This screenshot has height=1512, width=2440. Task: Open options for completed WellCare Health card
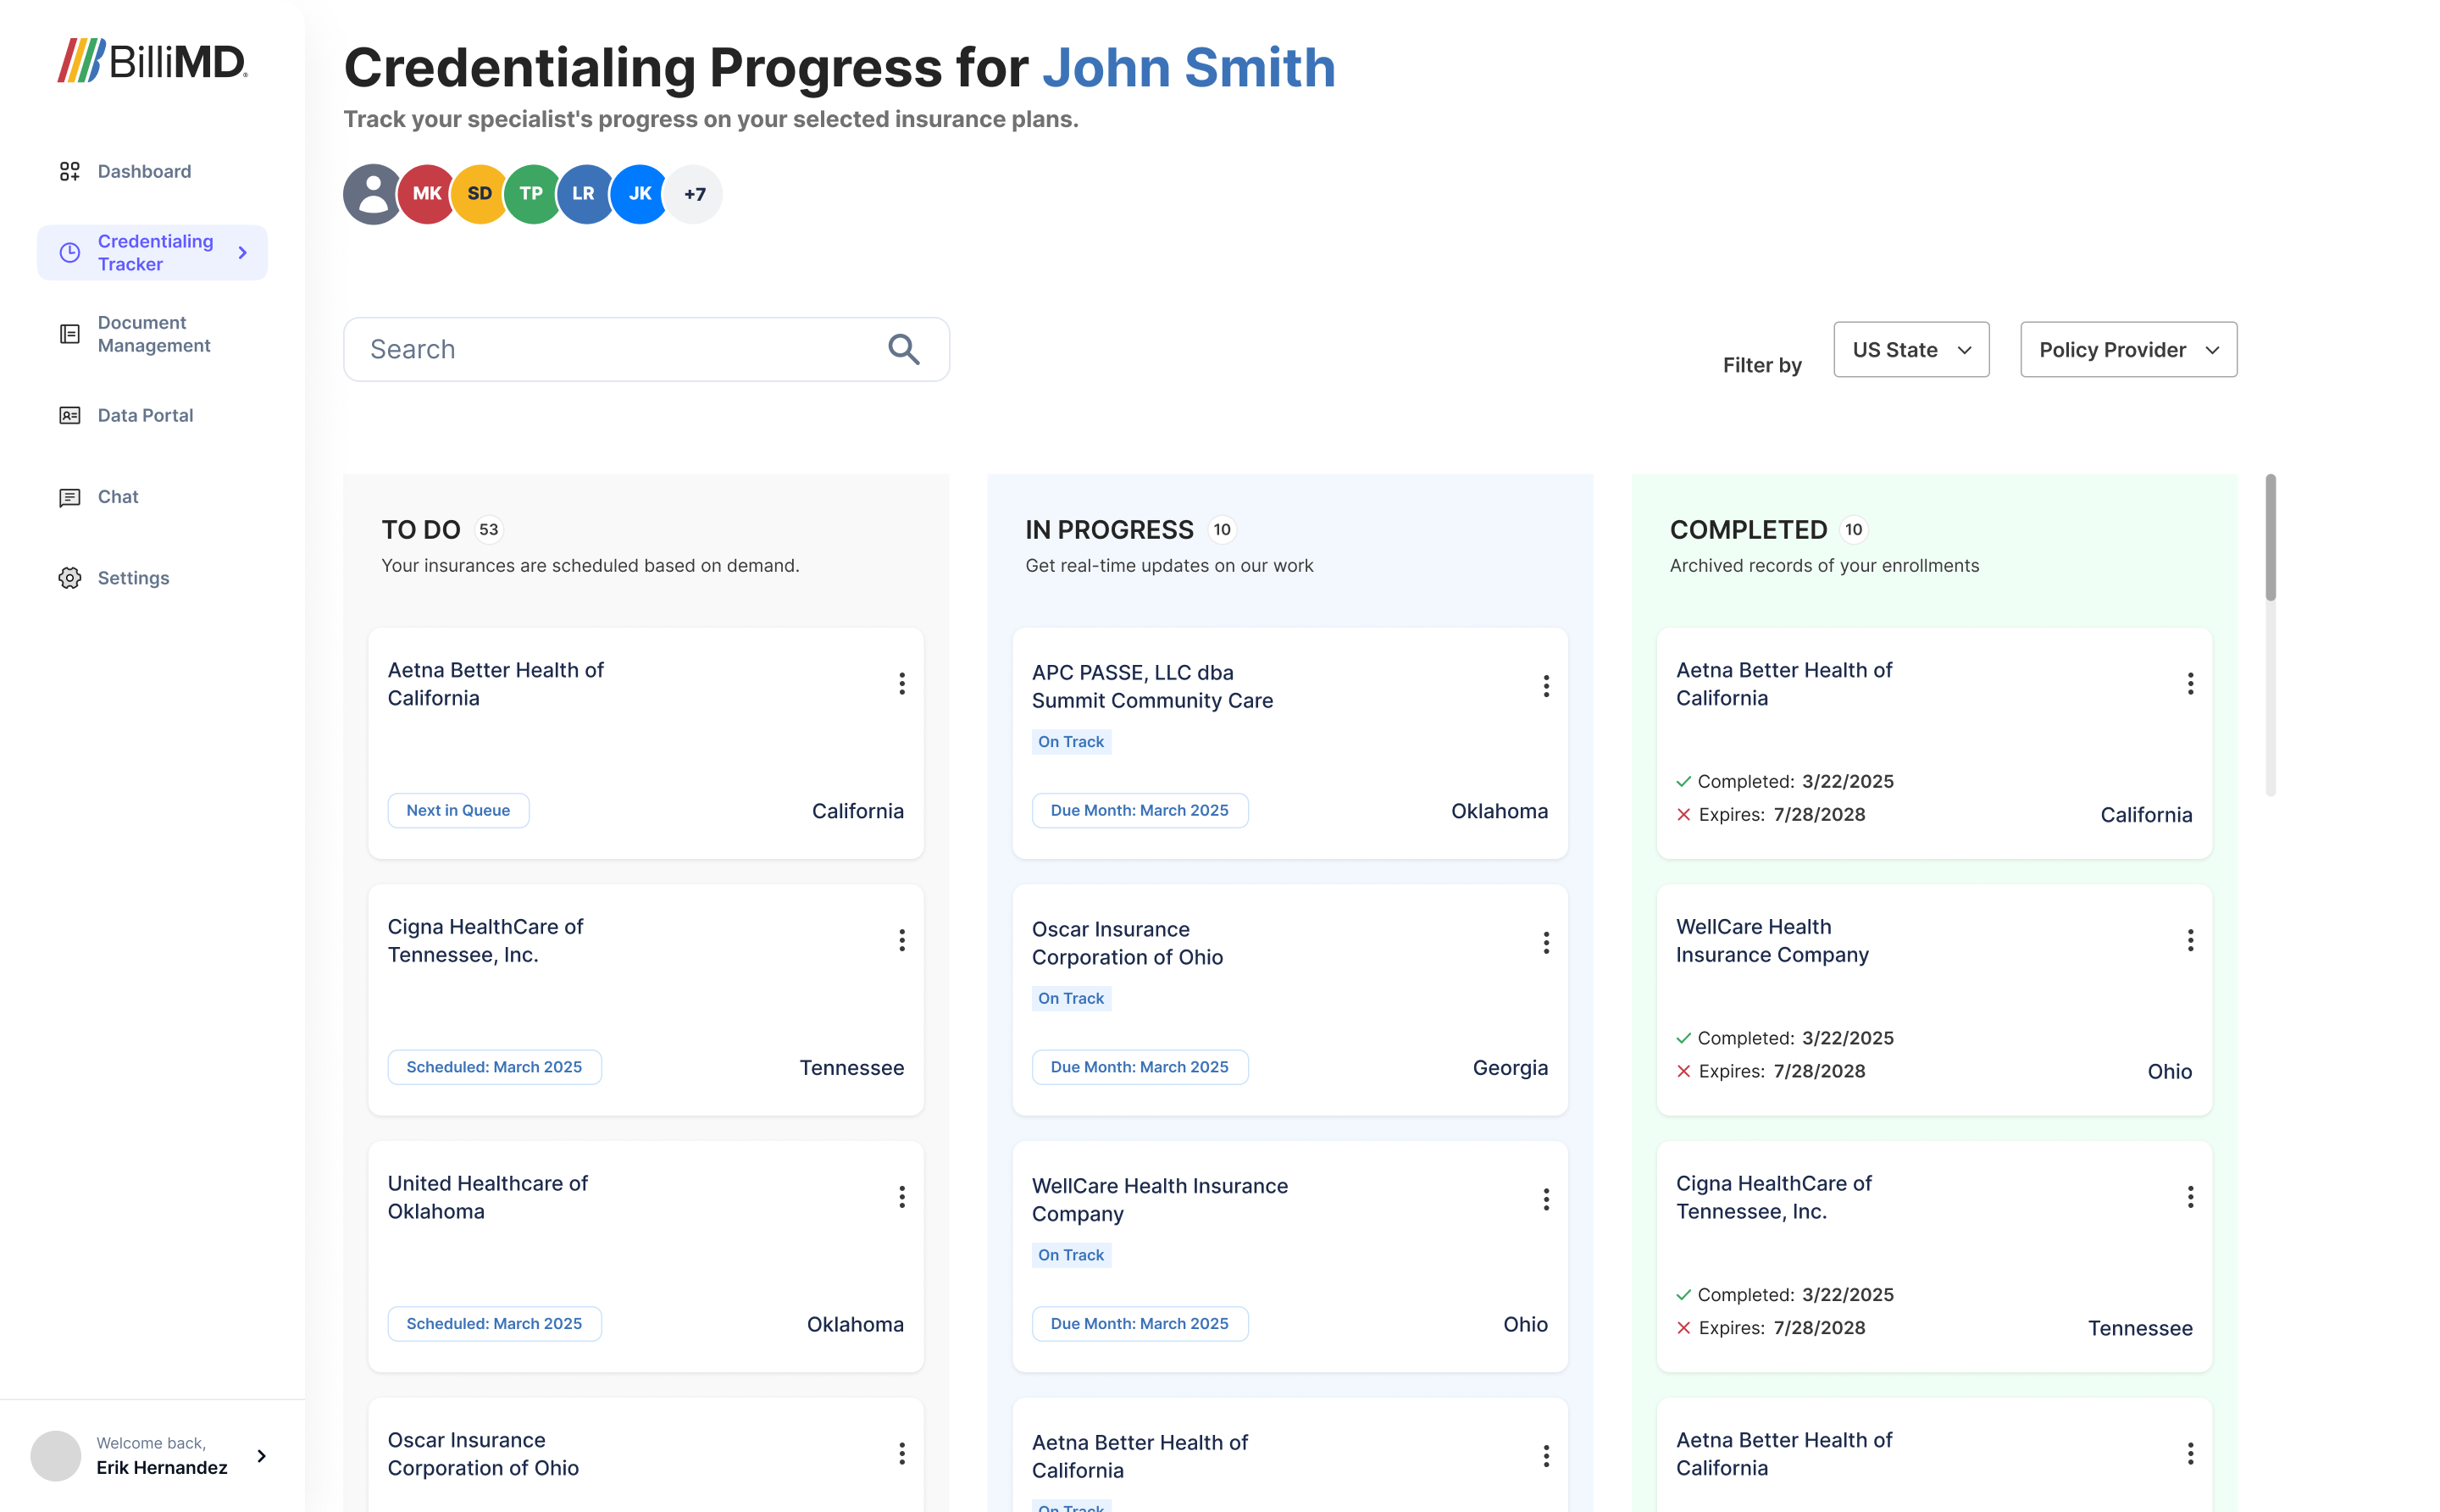click(2189, 940)
